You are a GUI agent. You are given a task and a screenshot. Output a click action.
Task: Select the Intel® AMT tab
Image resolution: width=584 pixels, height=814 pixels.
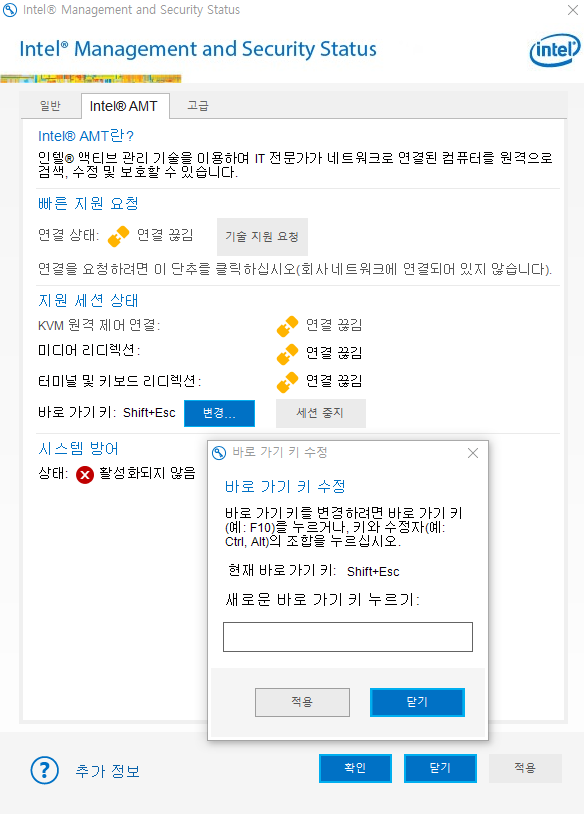coord(125,104)
